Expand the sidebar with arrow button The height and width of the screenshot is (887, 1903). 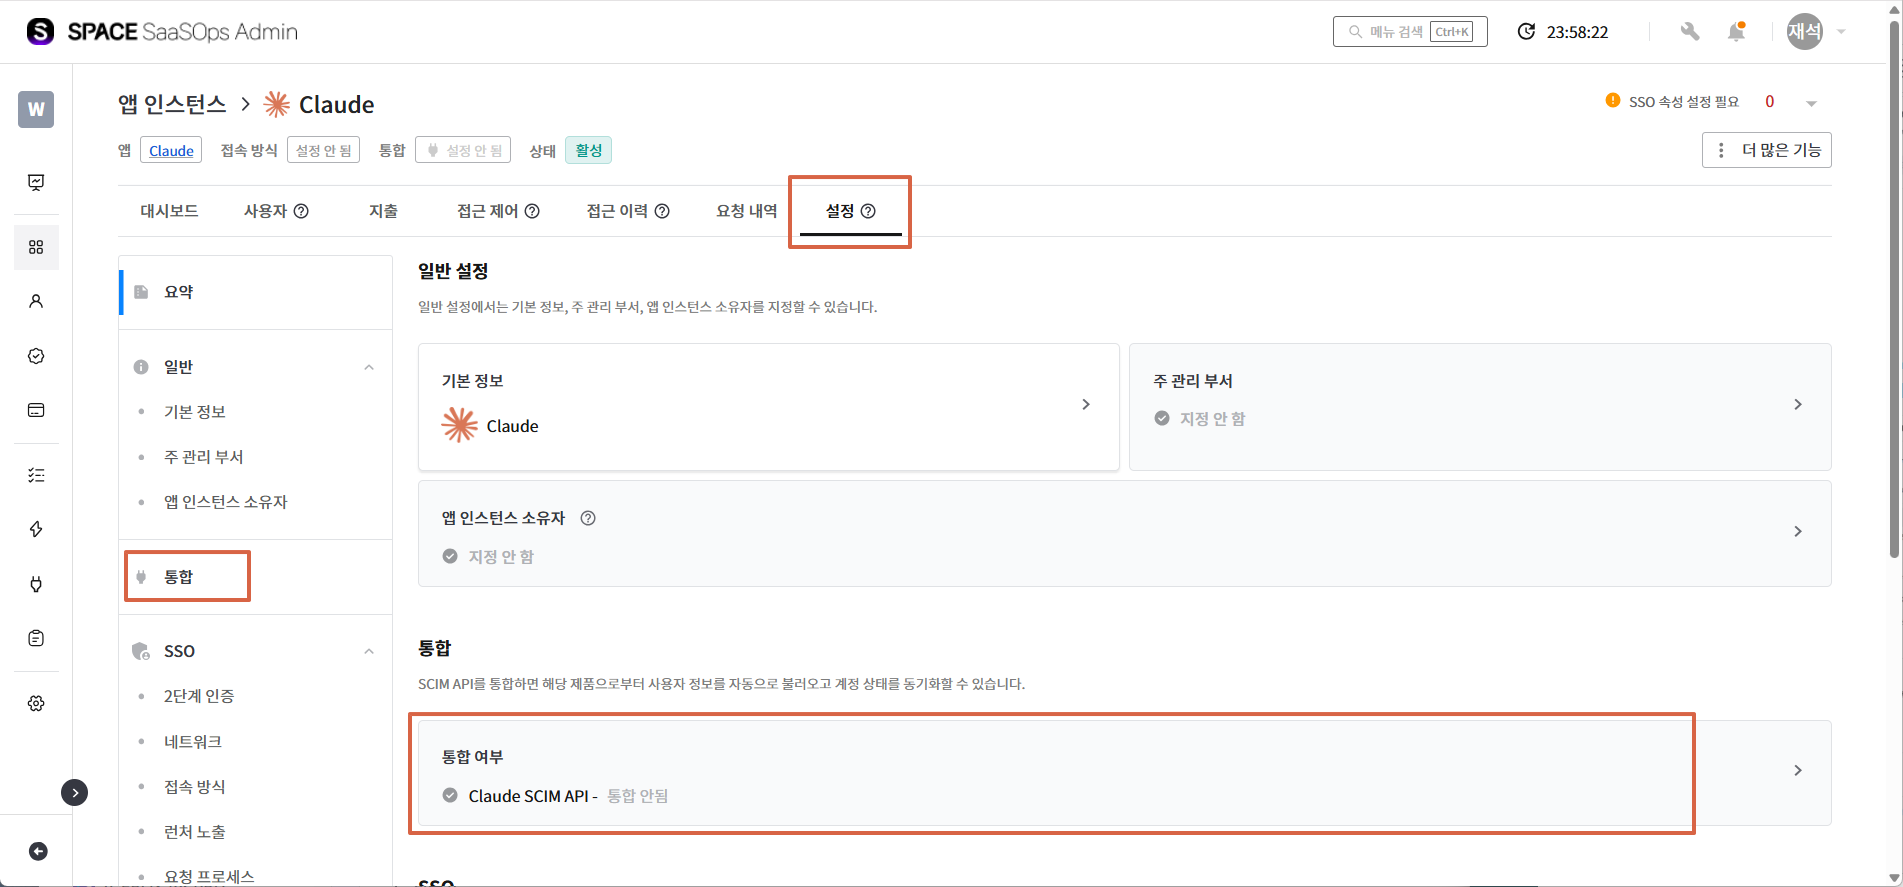[x=75, y=792]
